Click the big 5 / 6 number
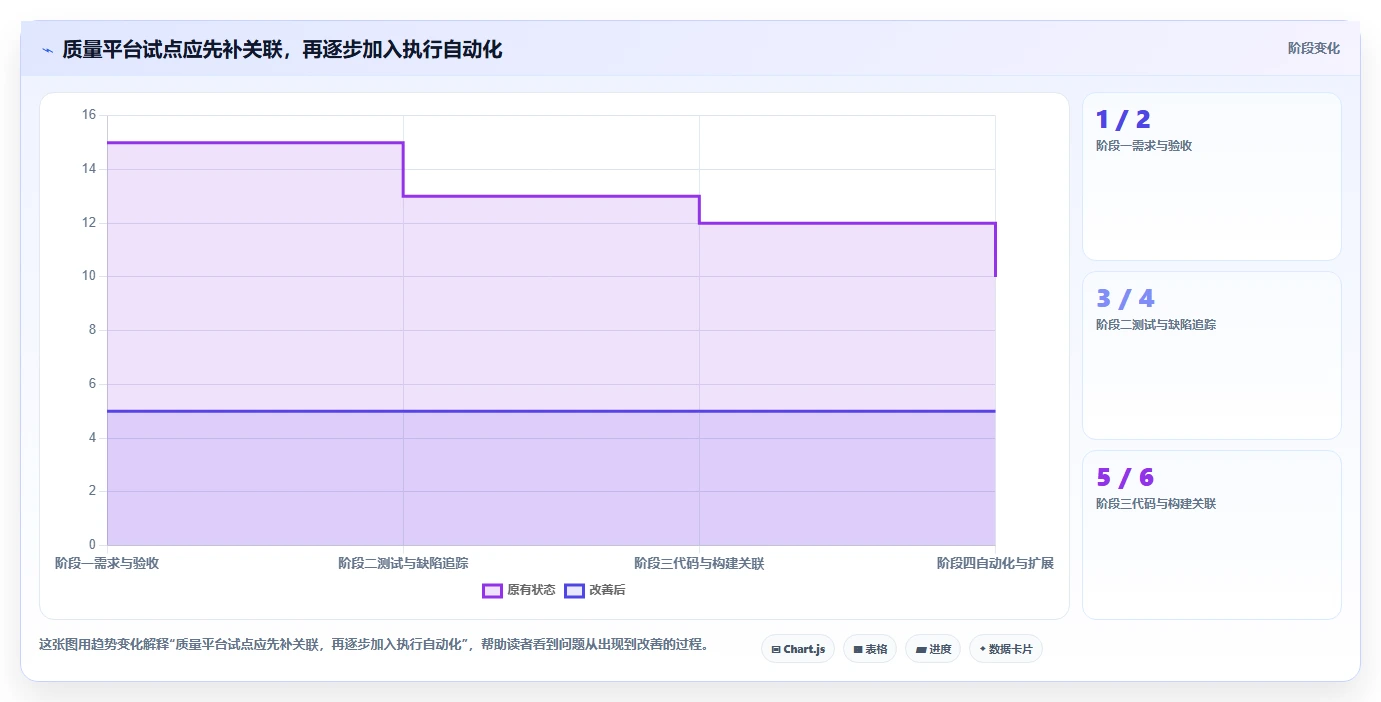 [1125, 477]
